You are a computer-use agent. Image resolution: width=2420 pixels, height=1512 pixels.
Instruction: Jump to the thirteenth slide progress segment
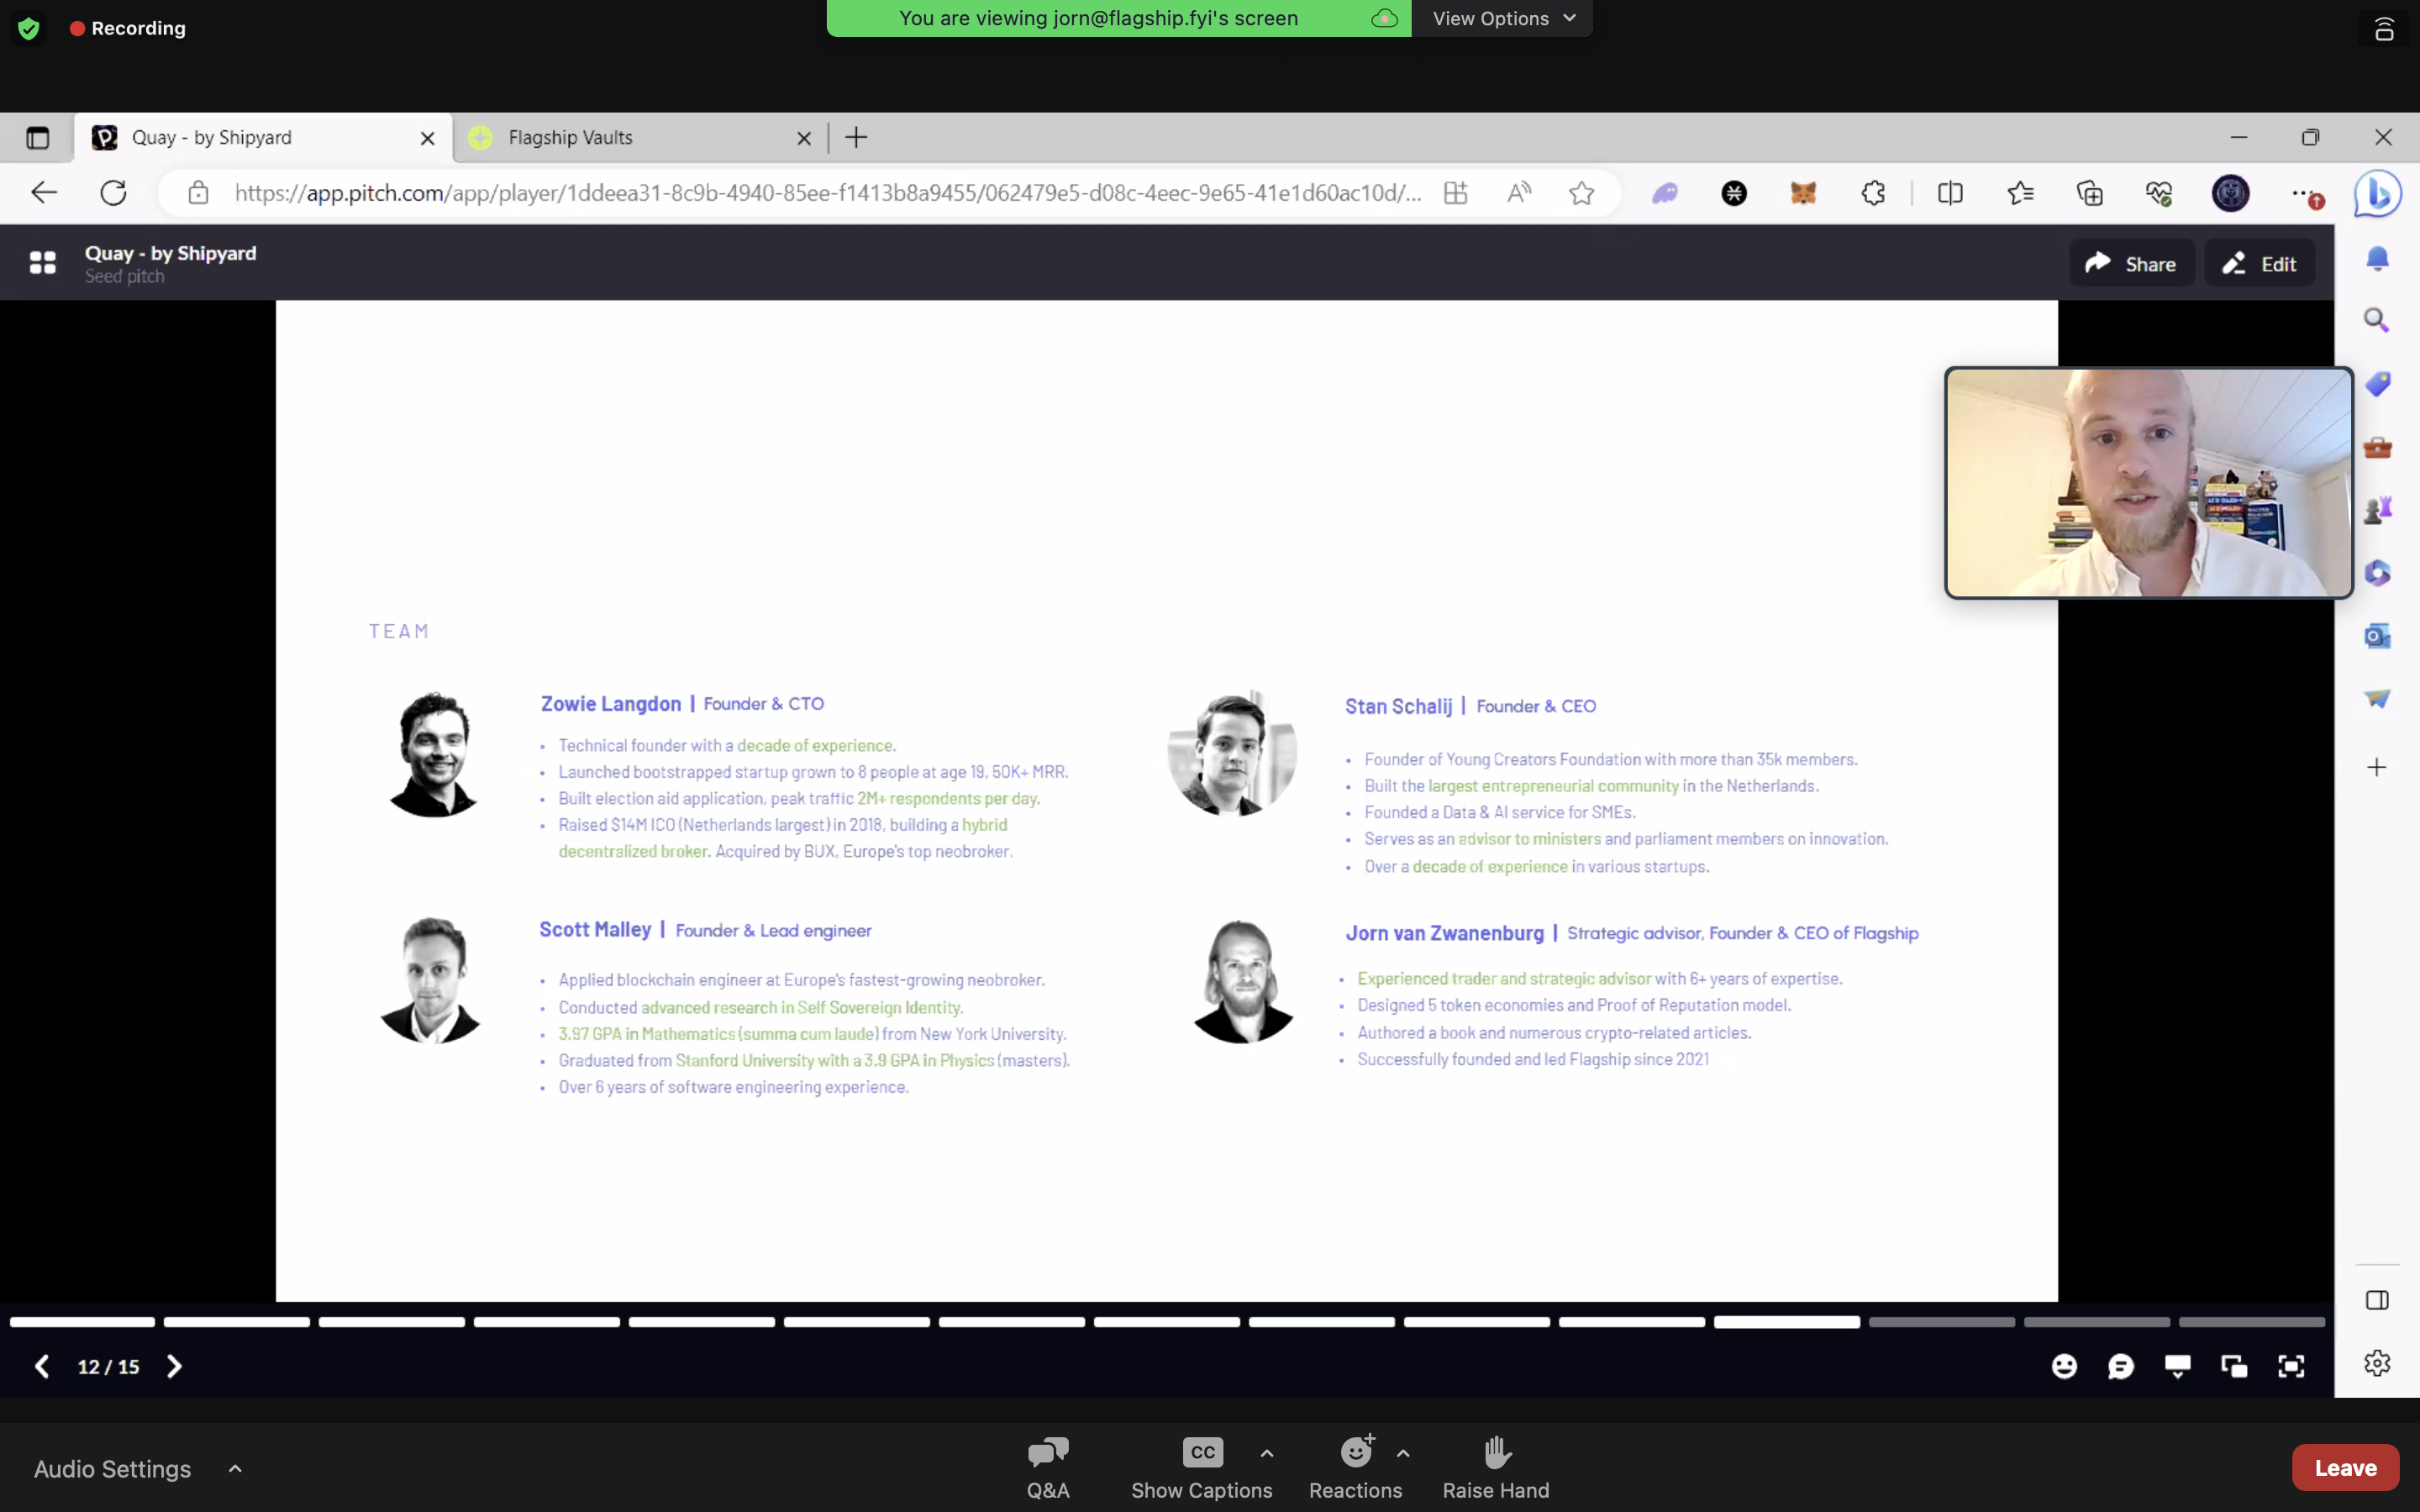coord(1942,1322)
